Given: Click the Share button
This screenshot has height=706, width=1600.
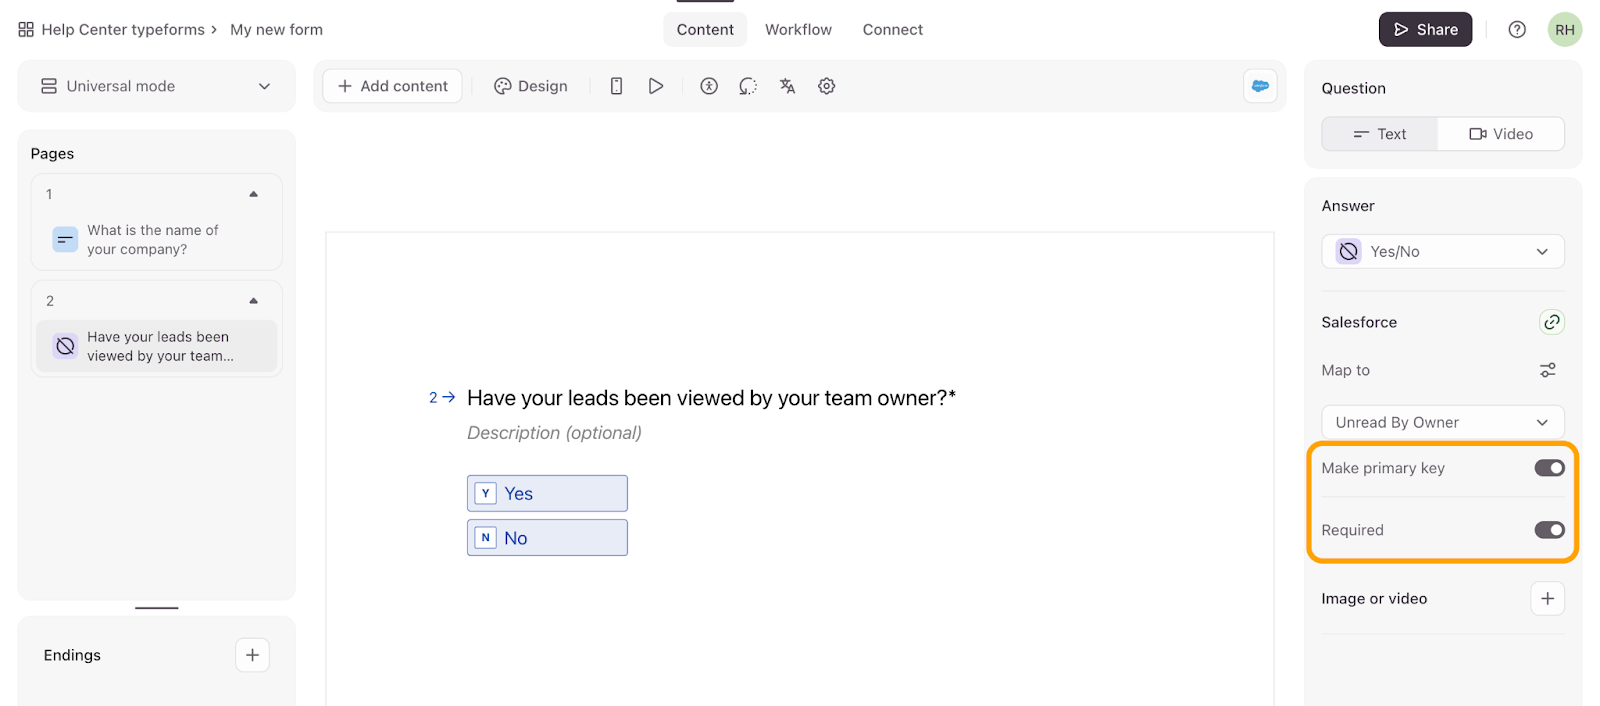Looking at the screenshot, I should (x=1425, y=30).
